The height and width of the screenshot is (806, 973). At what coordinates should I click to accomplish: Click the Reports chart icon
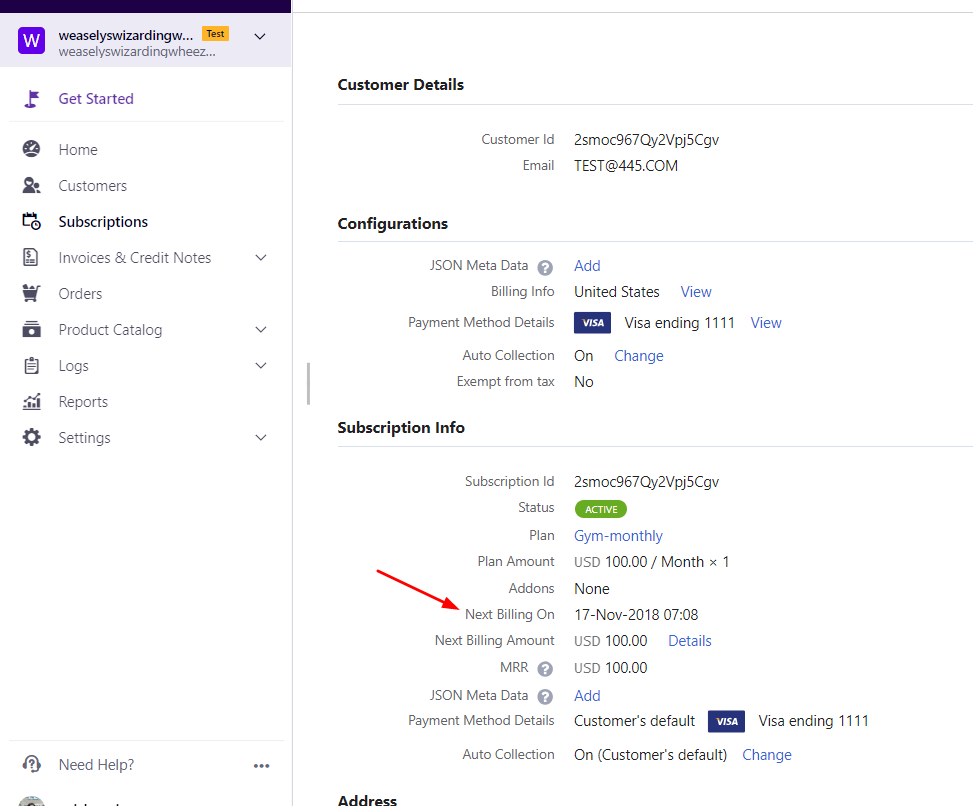pos(32,402)
